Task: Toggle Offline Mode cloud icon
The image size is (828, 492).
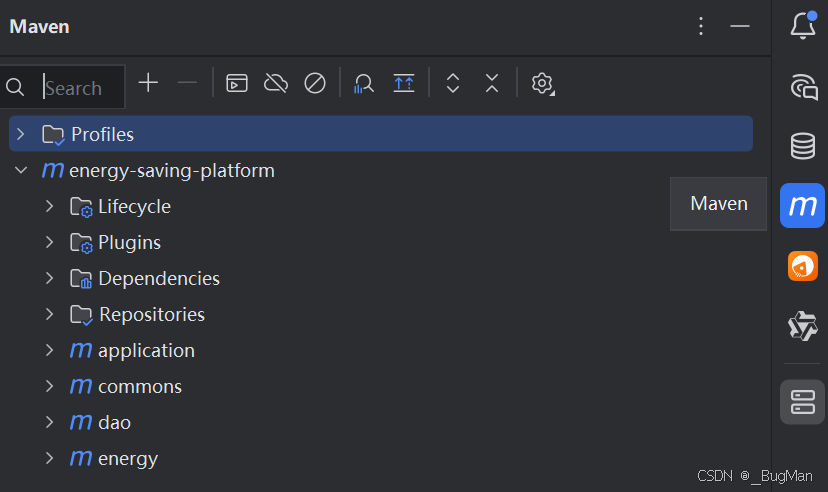Action: point(276,83)
